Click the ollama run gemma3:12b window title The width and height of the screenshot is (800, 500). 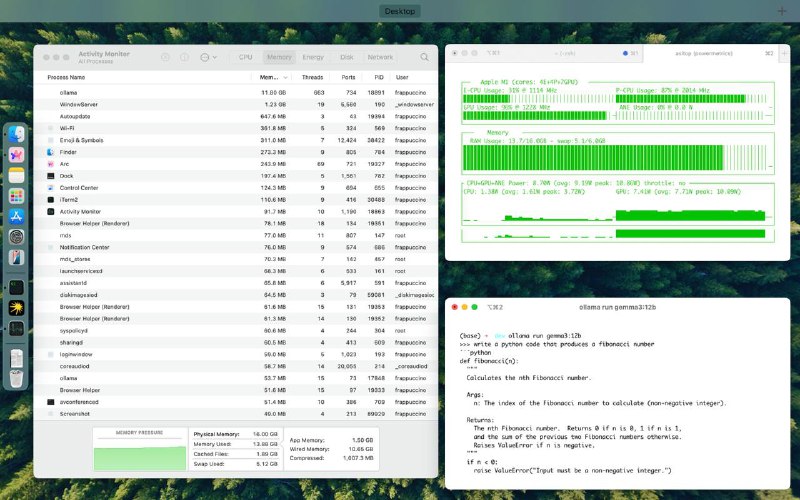[617, 307]
